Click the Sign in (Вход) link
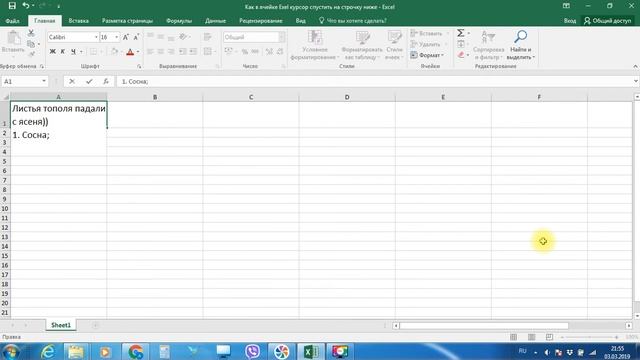This screenshot has height=360, width=640. click(570, 21)
